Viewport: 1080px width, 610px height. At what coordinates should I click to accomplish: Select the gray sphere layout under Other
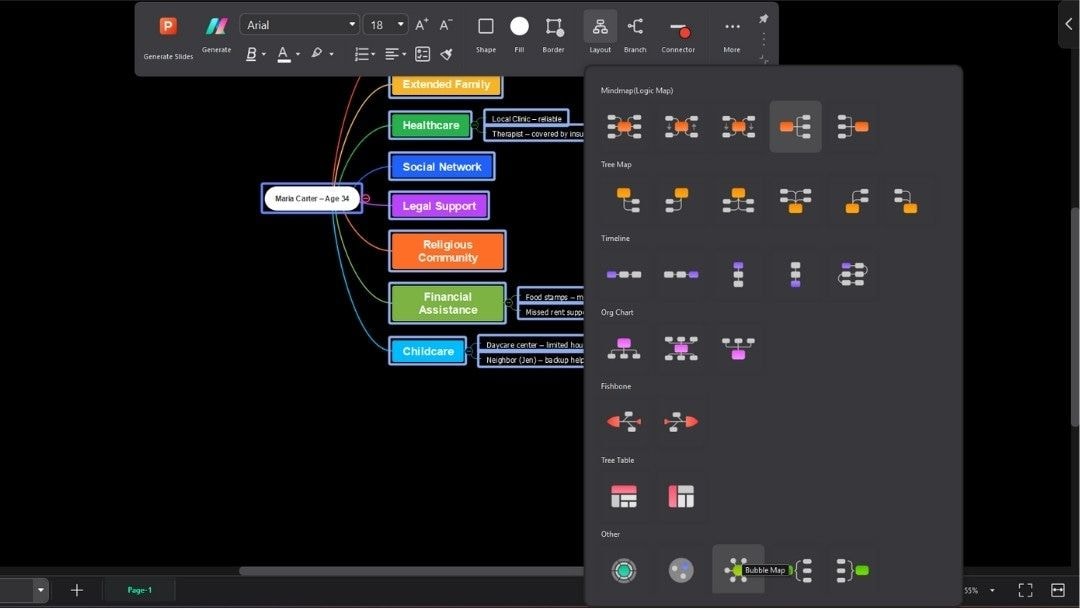click(x=681, y=570)
